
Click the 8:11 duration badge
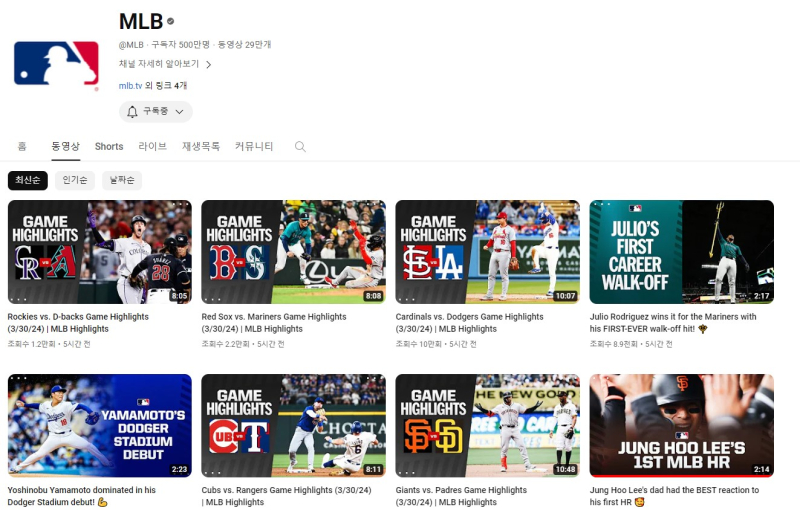pos(373,469)
